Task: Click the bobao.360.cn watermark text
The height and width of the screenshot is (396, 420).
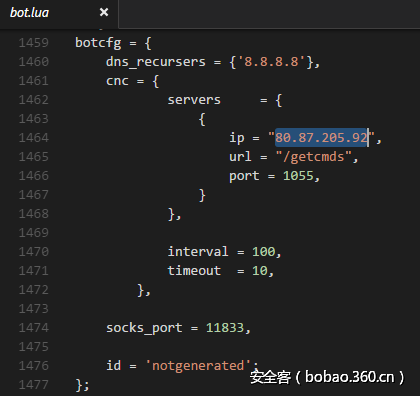Action: click(x=349, y=377)
